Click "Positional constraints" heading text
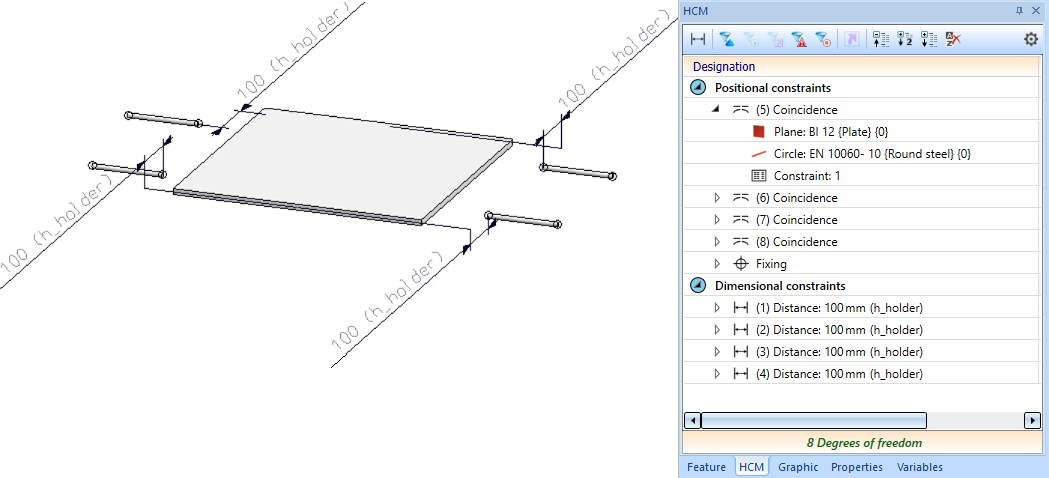1049x478 pixels. coord(773,88)
